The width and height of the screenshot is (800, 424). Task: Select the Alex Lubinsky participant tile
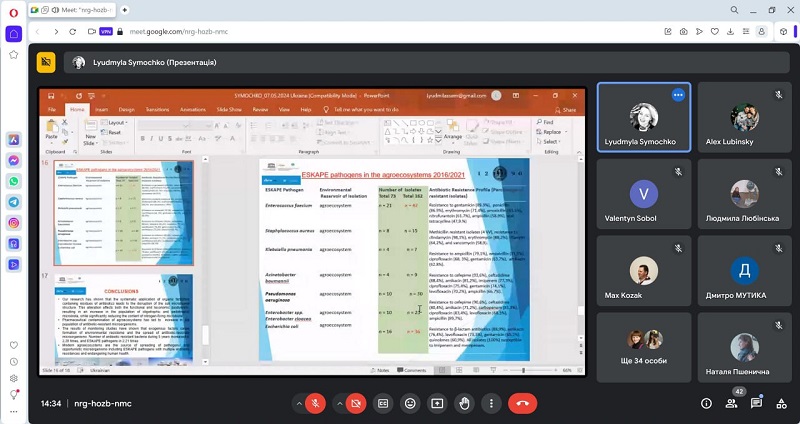point(744,117)
